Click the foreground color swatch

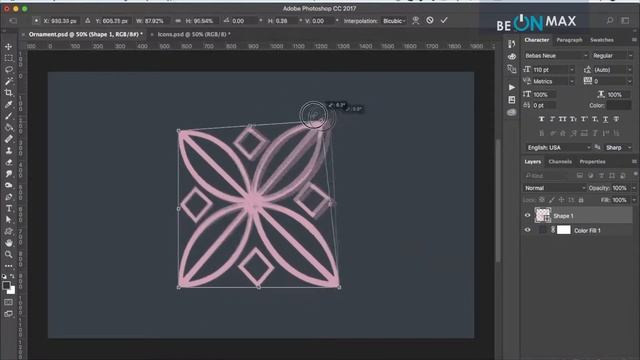pos(6,285)
